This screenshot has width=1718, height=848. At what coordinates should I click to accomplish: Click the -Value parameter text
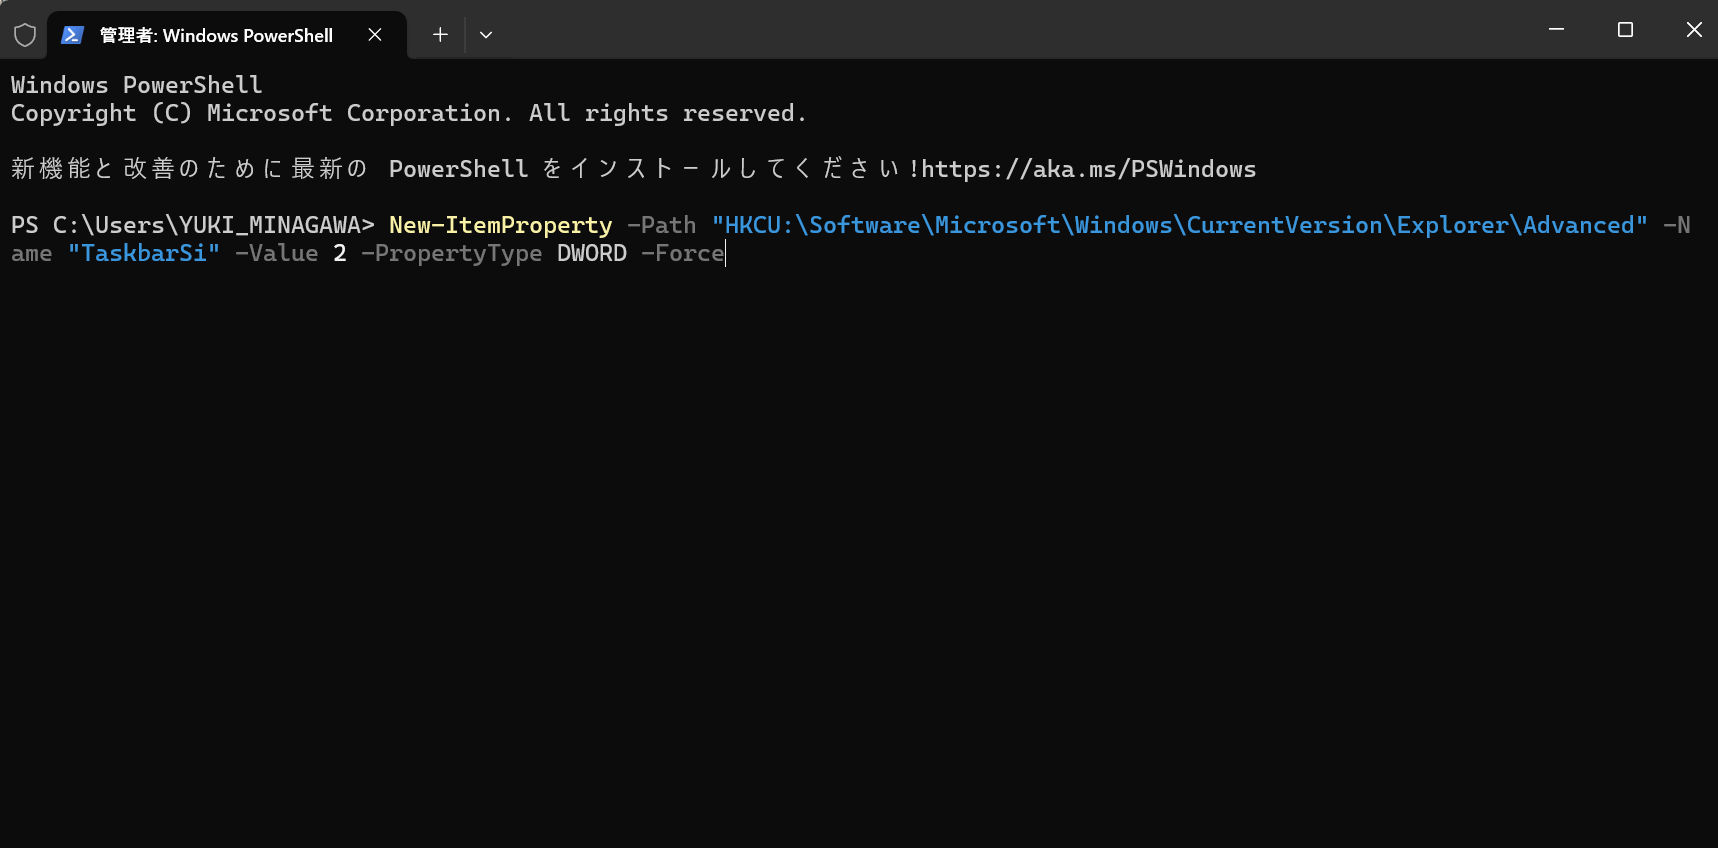pos(276,253)
